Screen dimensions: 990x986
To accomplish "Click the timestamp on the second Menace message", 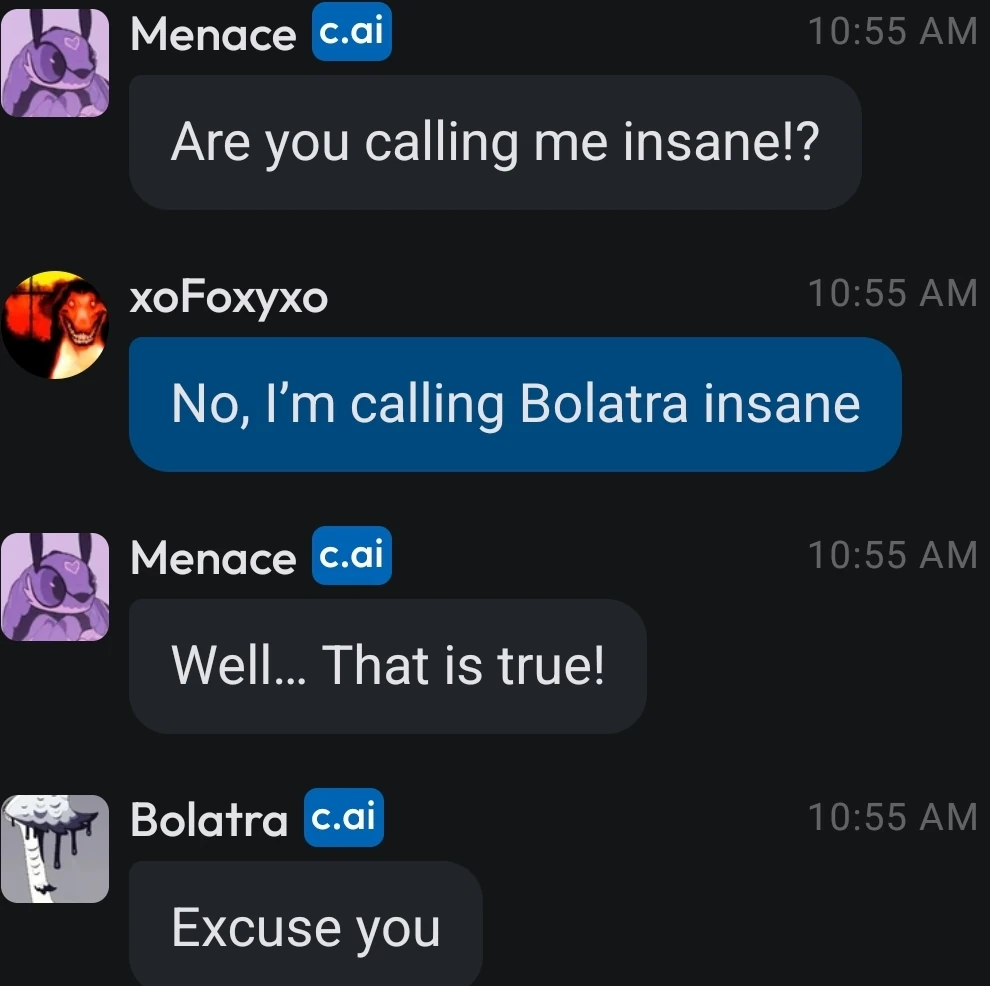I will (x=892, y=555).
